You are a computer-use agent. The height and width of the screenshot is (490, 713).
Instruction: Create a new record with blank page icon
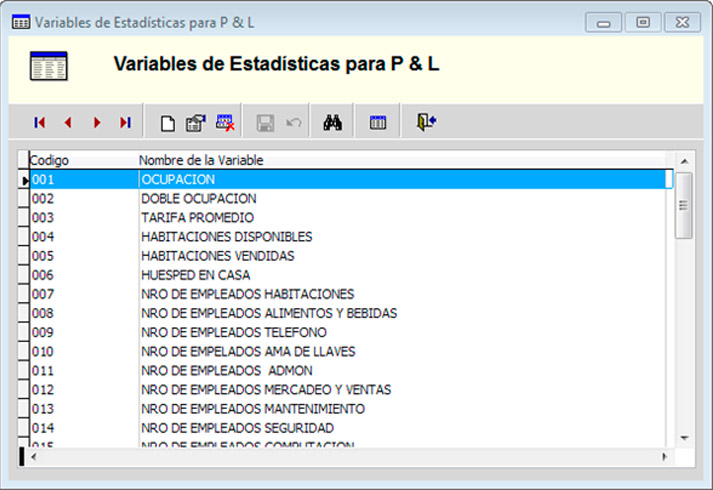point(168,123)
